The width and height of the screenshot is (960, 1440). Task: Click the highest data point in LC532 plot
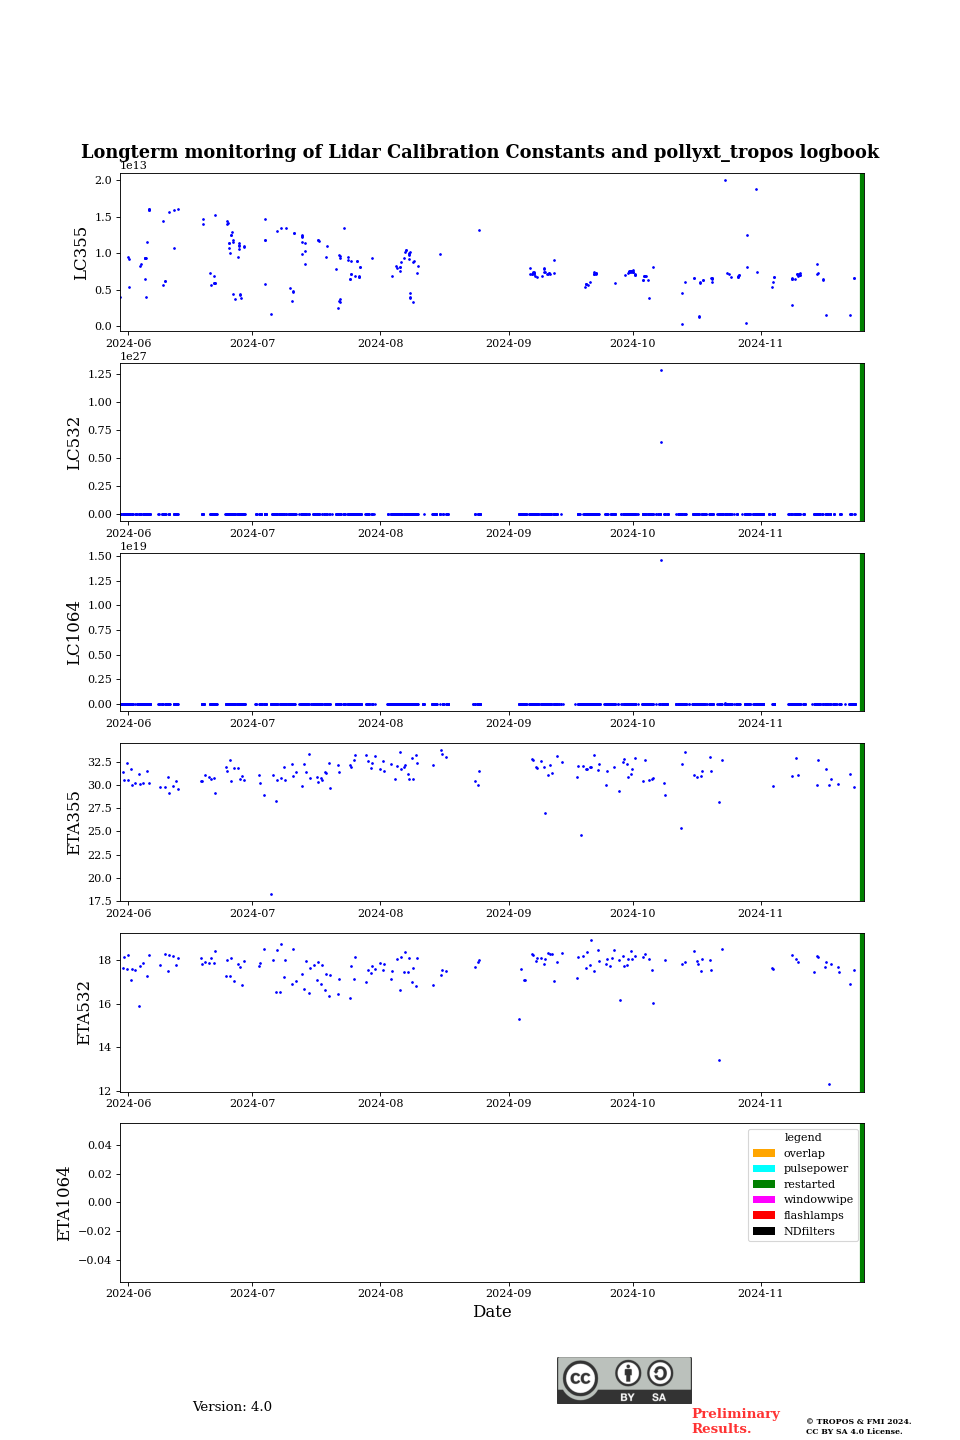(x=661, y=370)
